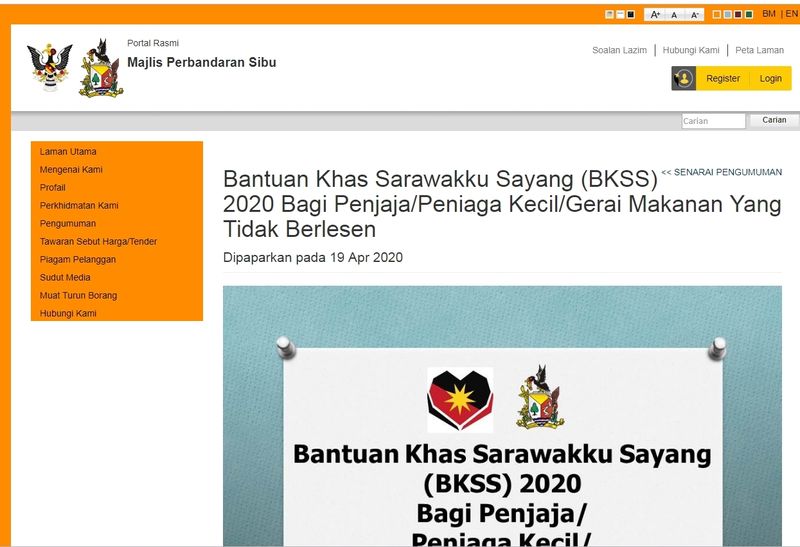The height and width of the screenshot is (547, 800).
Task: Click the user avatar icon beside Register
Action: (684, 79)
